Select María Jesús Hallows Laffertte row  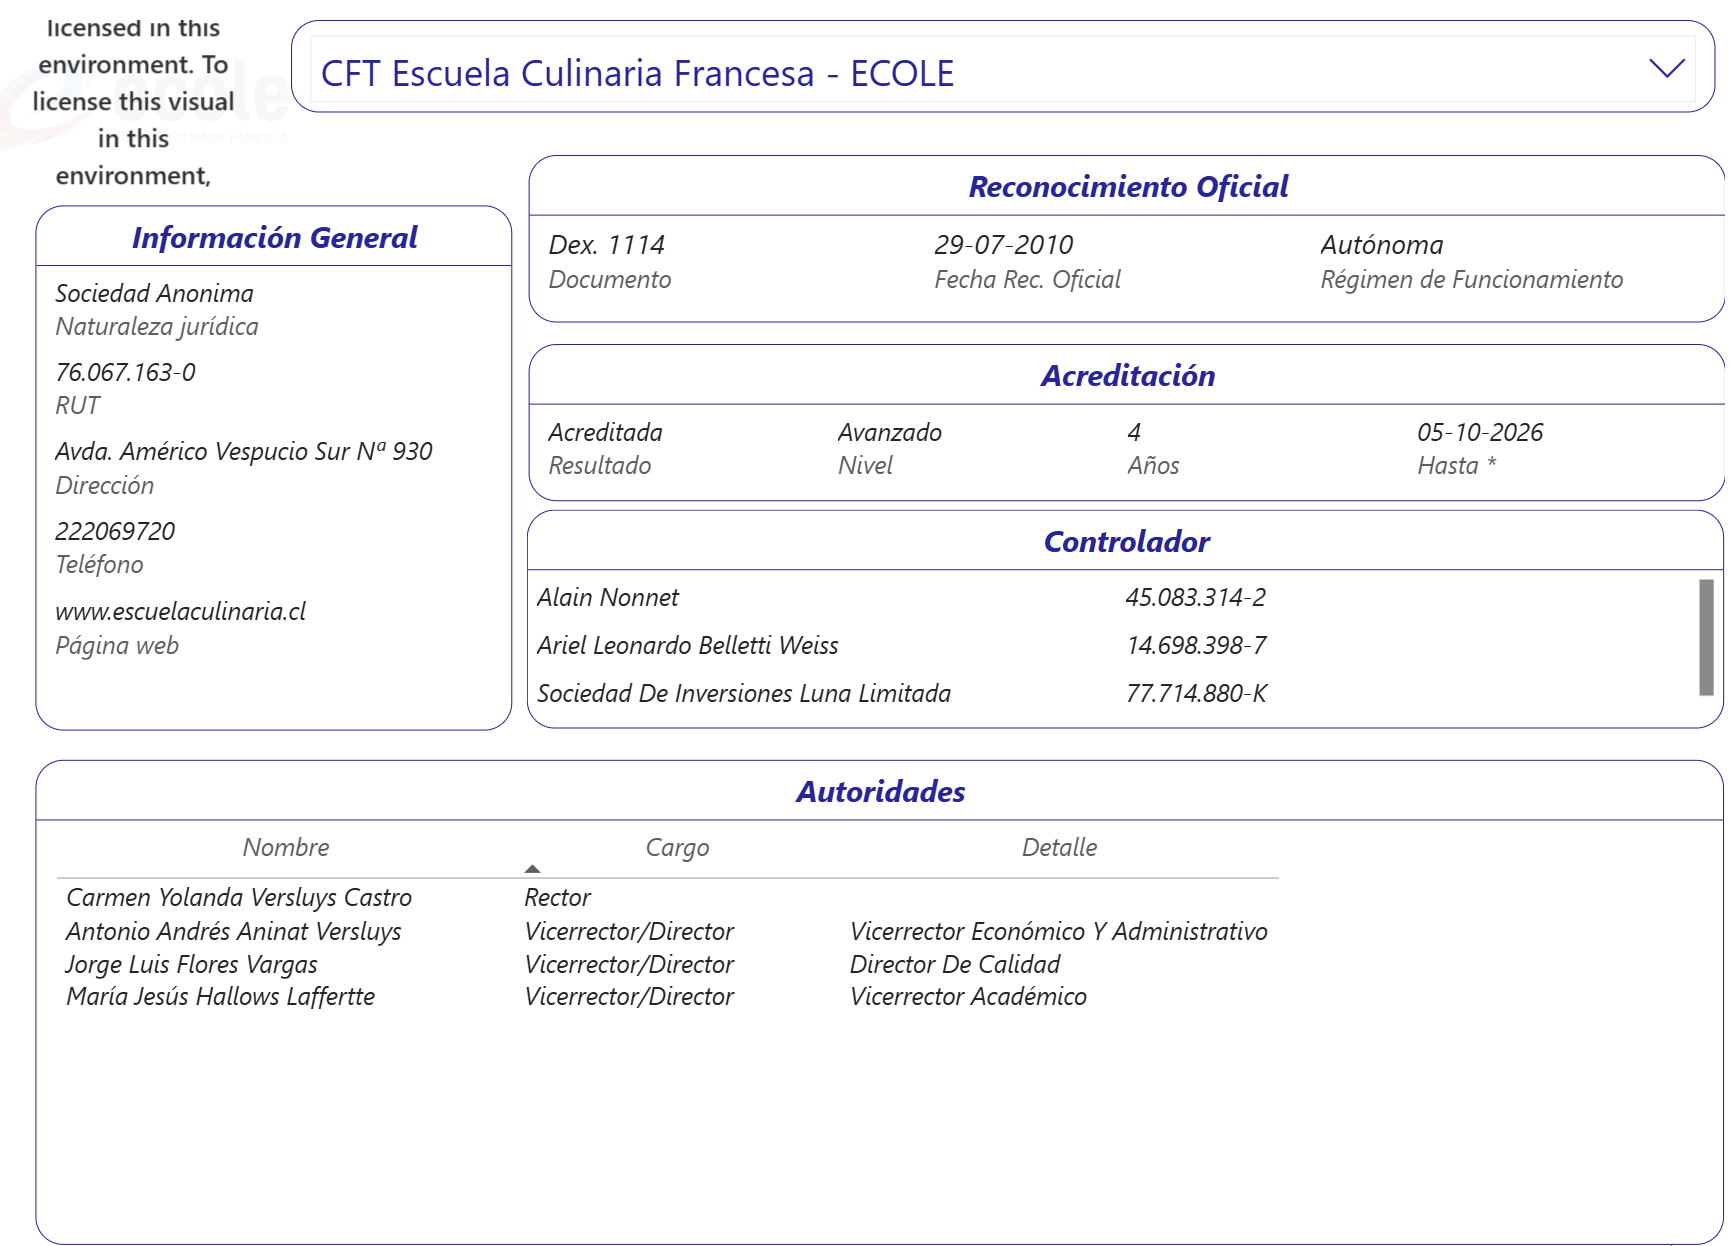tap(221, 996)
